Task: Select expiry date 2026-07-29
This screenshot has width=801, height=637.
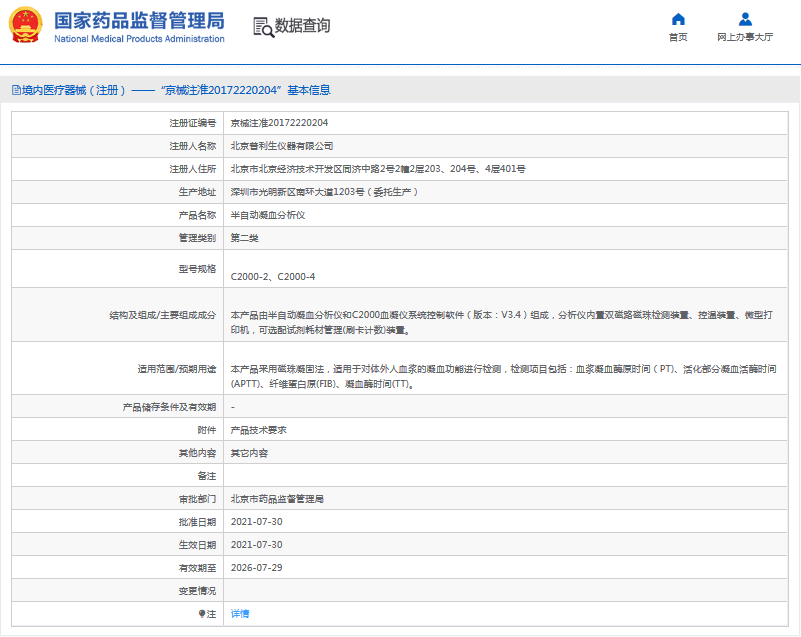Action: pyautogui.click(x=256, y=568)
